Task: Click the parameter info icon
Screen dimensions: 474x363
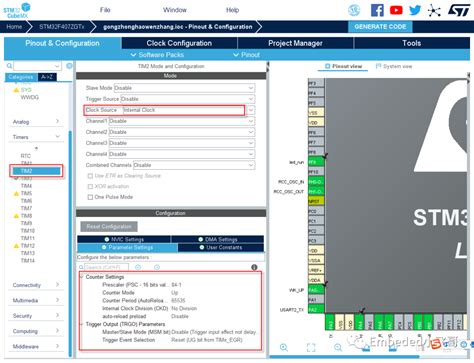Action: tap(254, 267)
